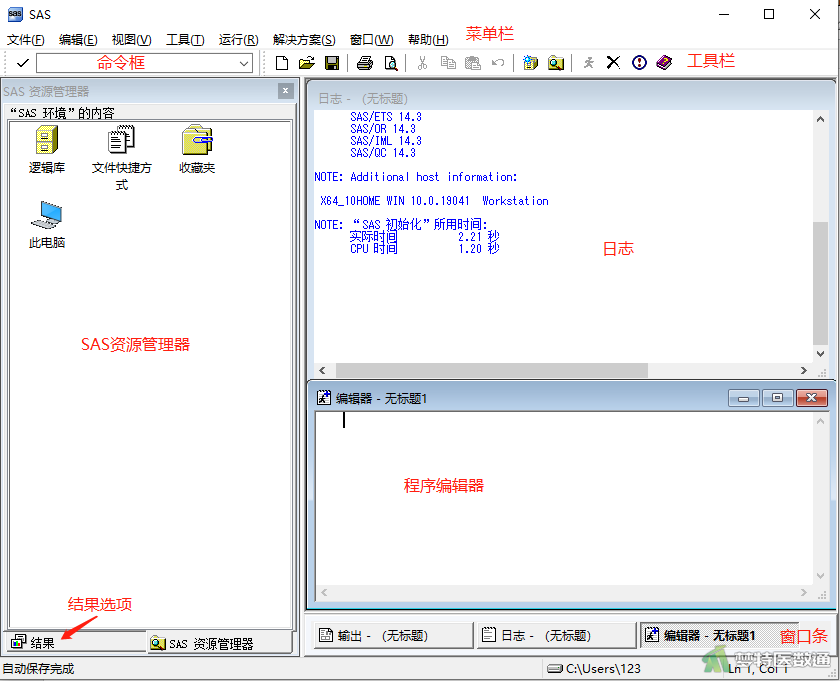Create a new document with the New icon
Viewport: 840px width, 681px height.
pos(282,63)
